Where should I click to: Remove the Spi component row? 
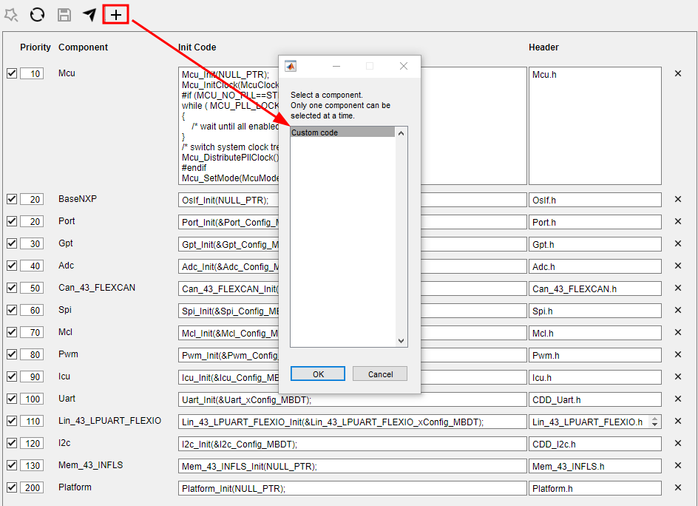click(x=678, y=310)
